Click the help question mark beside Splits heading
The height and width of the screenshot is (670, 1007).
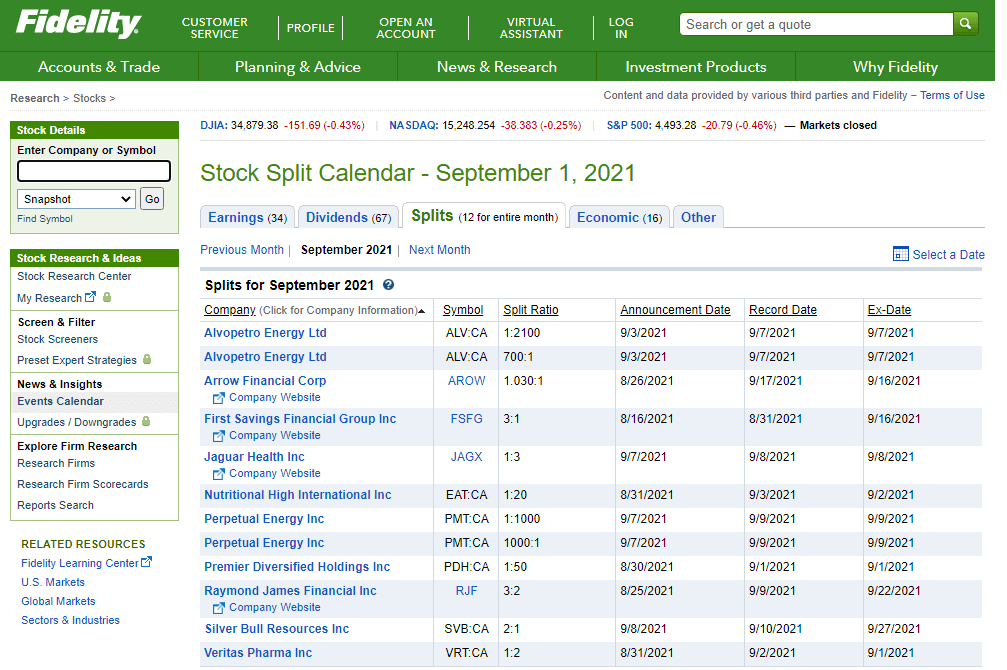(388, 285)
